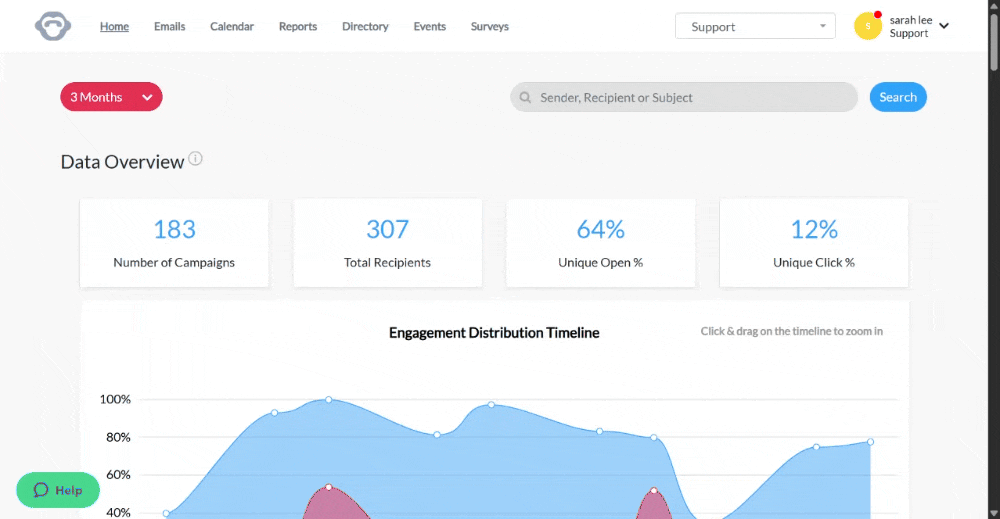
Task: Click the first pink series peak point
Action: (328, 487)
